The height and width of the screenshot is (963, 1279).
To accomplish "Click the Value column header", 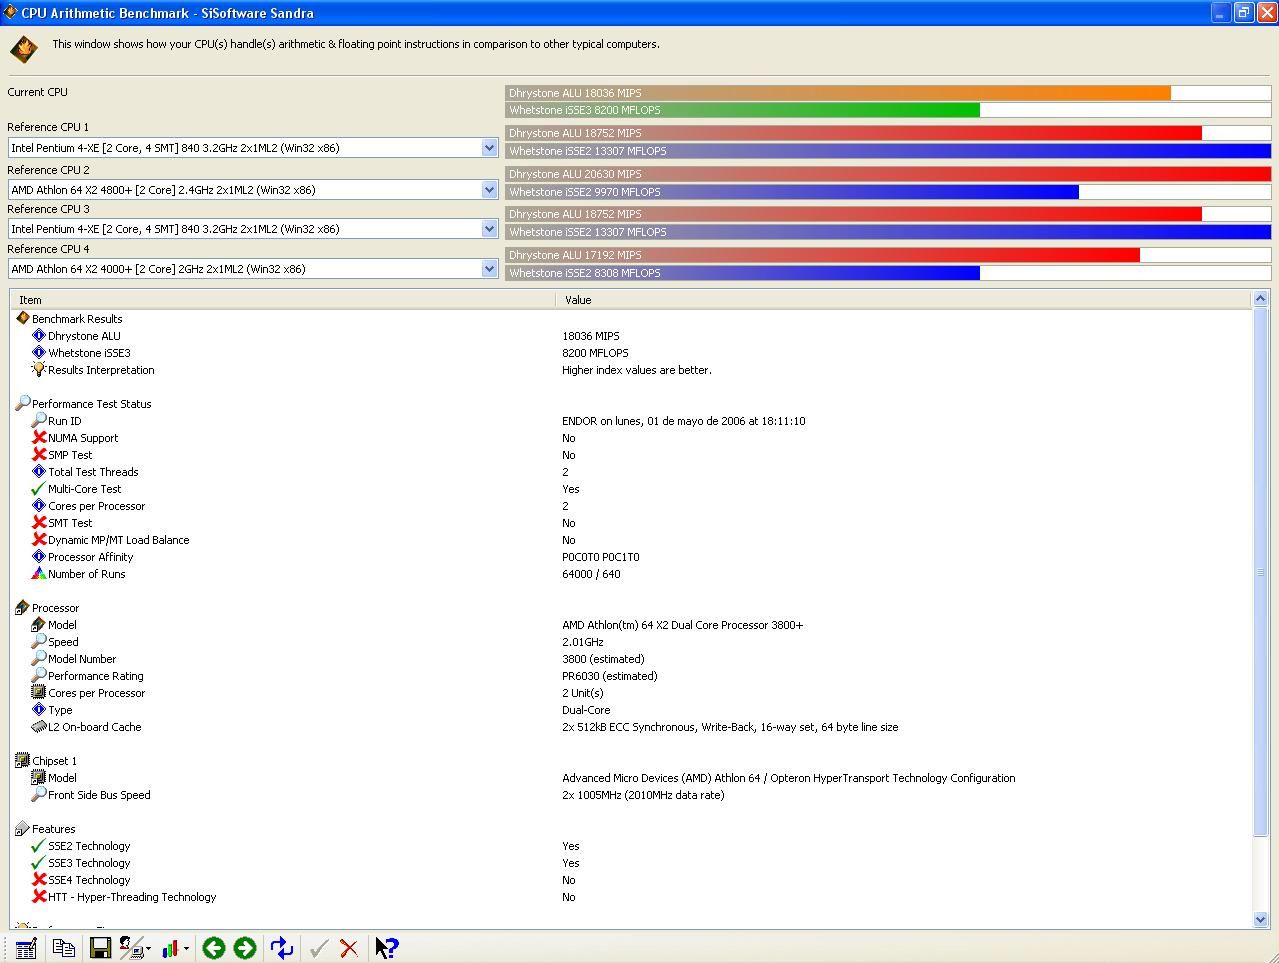I will coord(904,300).
